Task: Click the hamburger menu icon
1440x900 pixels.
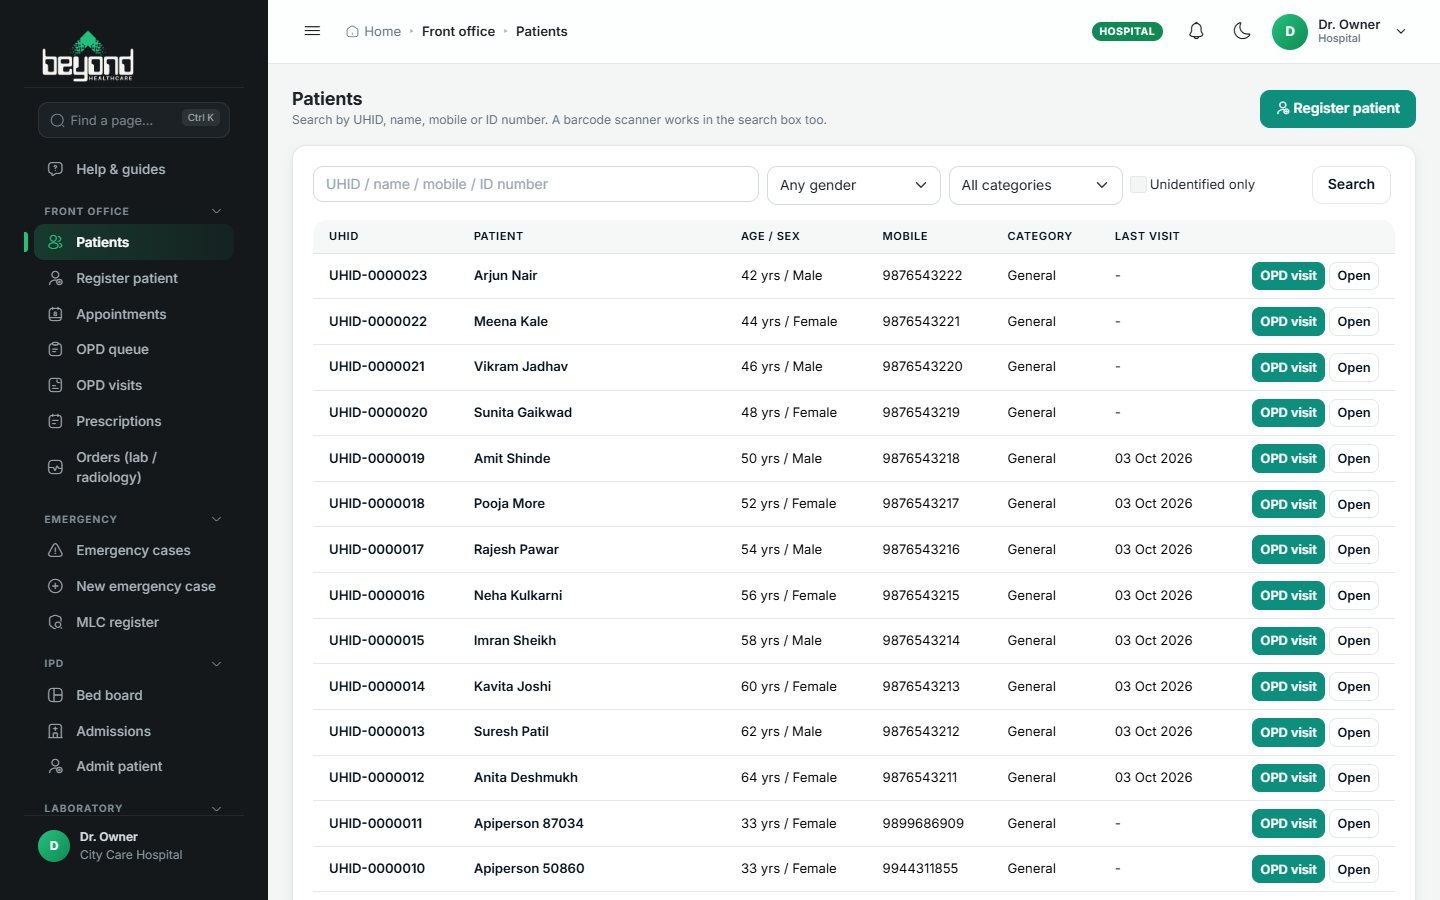Action: [312, 31]
